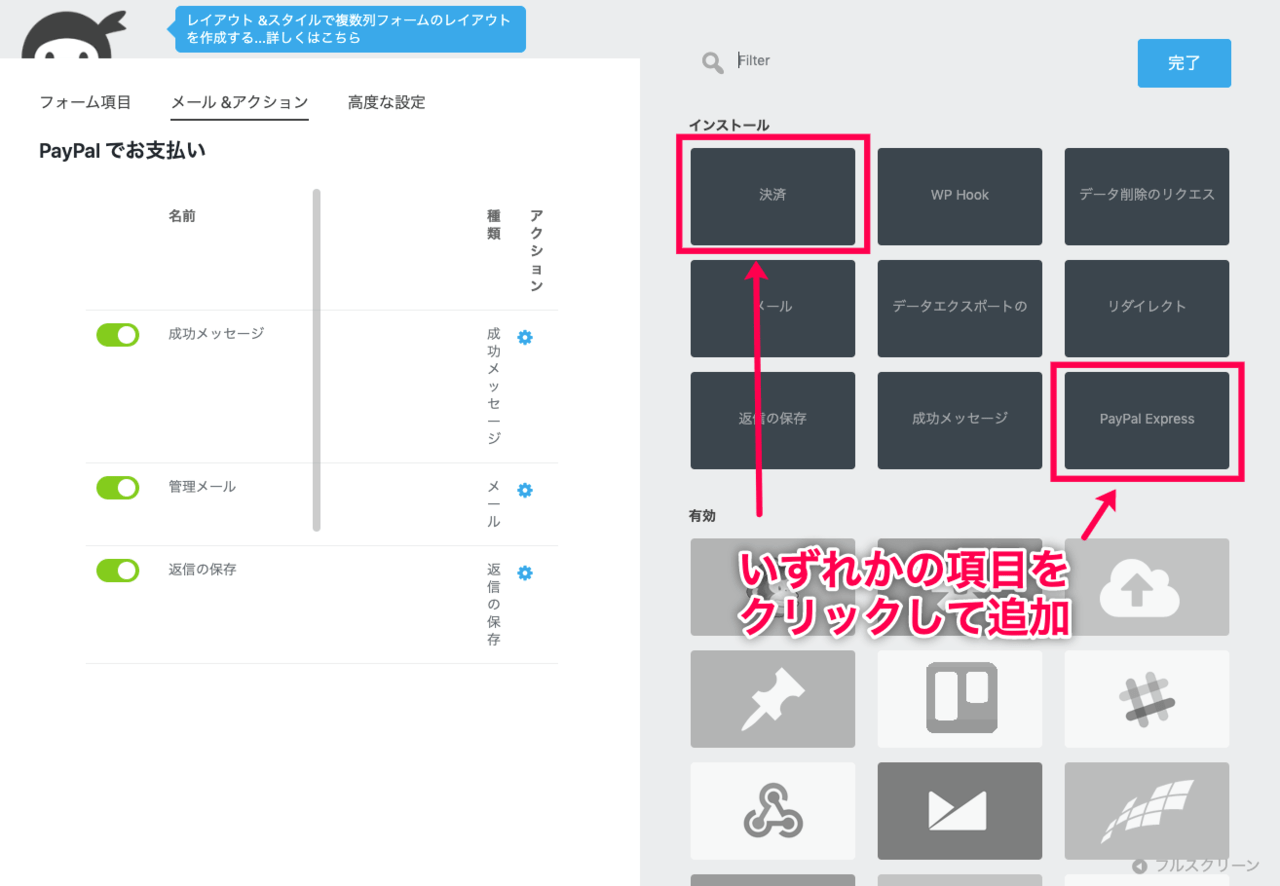Select the 成功メッセージ row name
This screenshot has height=886, width=1280.
click(x=216, y=334)
